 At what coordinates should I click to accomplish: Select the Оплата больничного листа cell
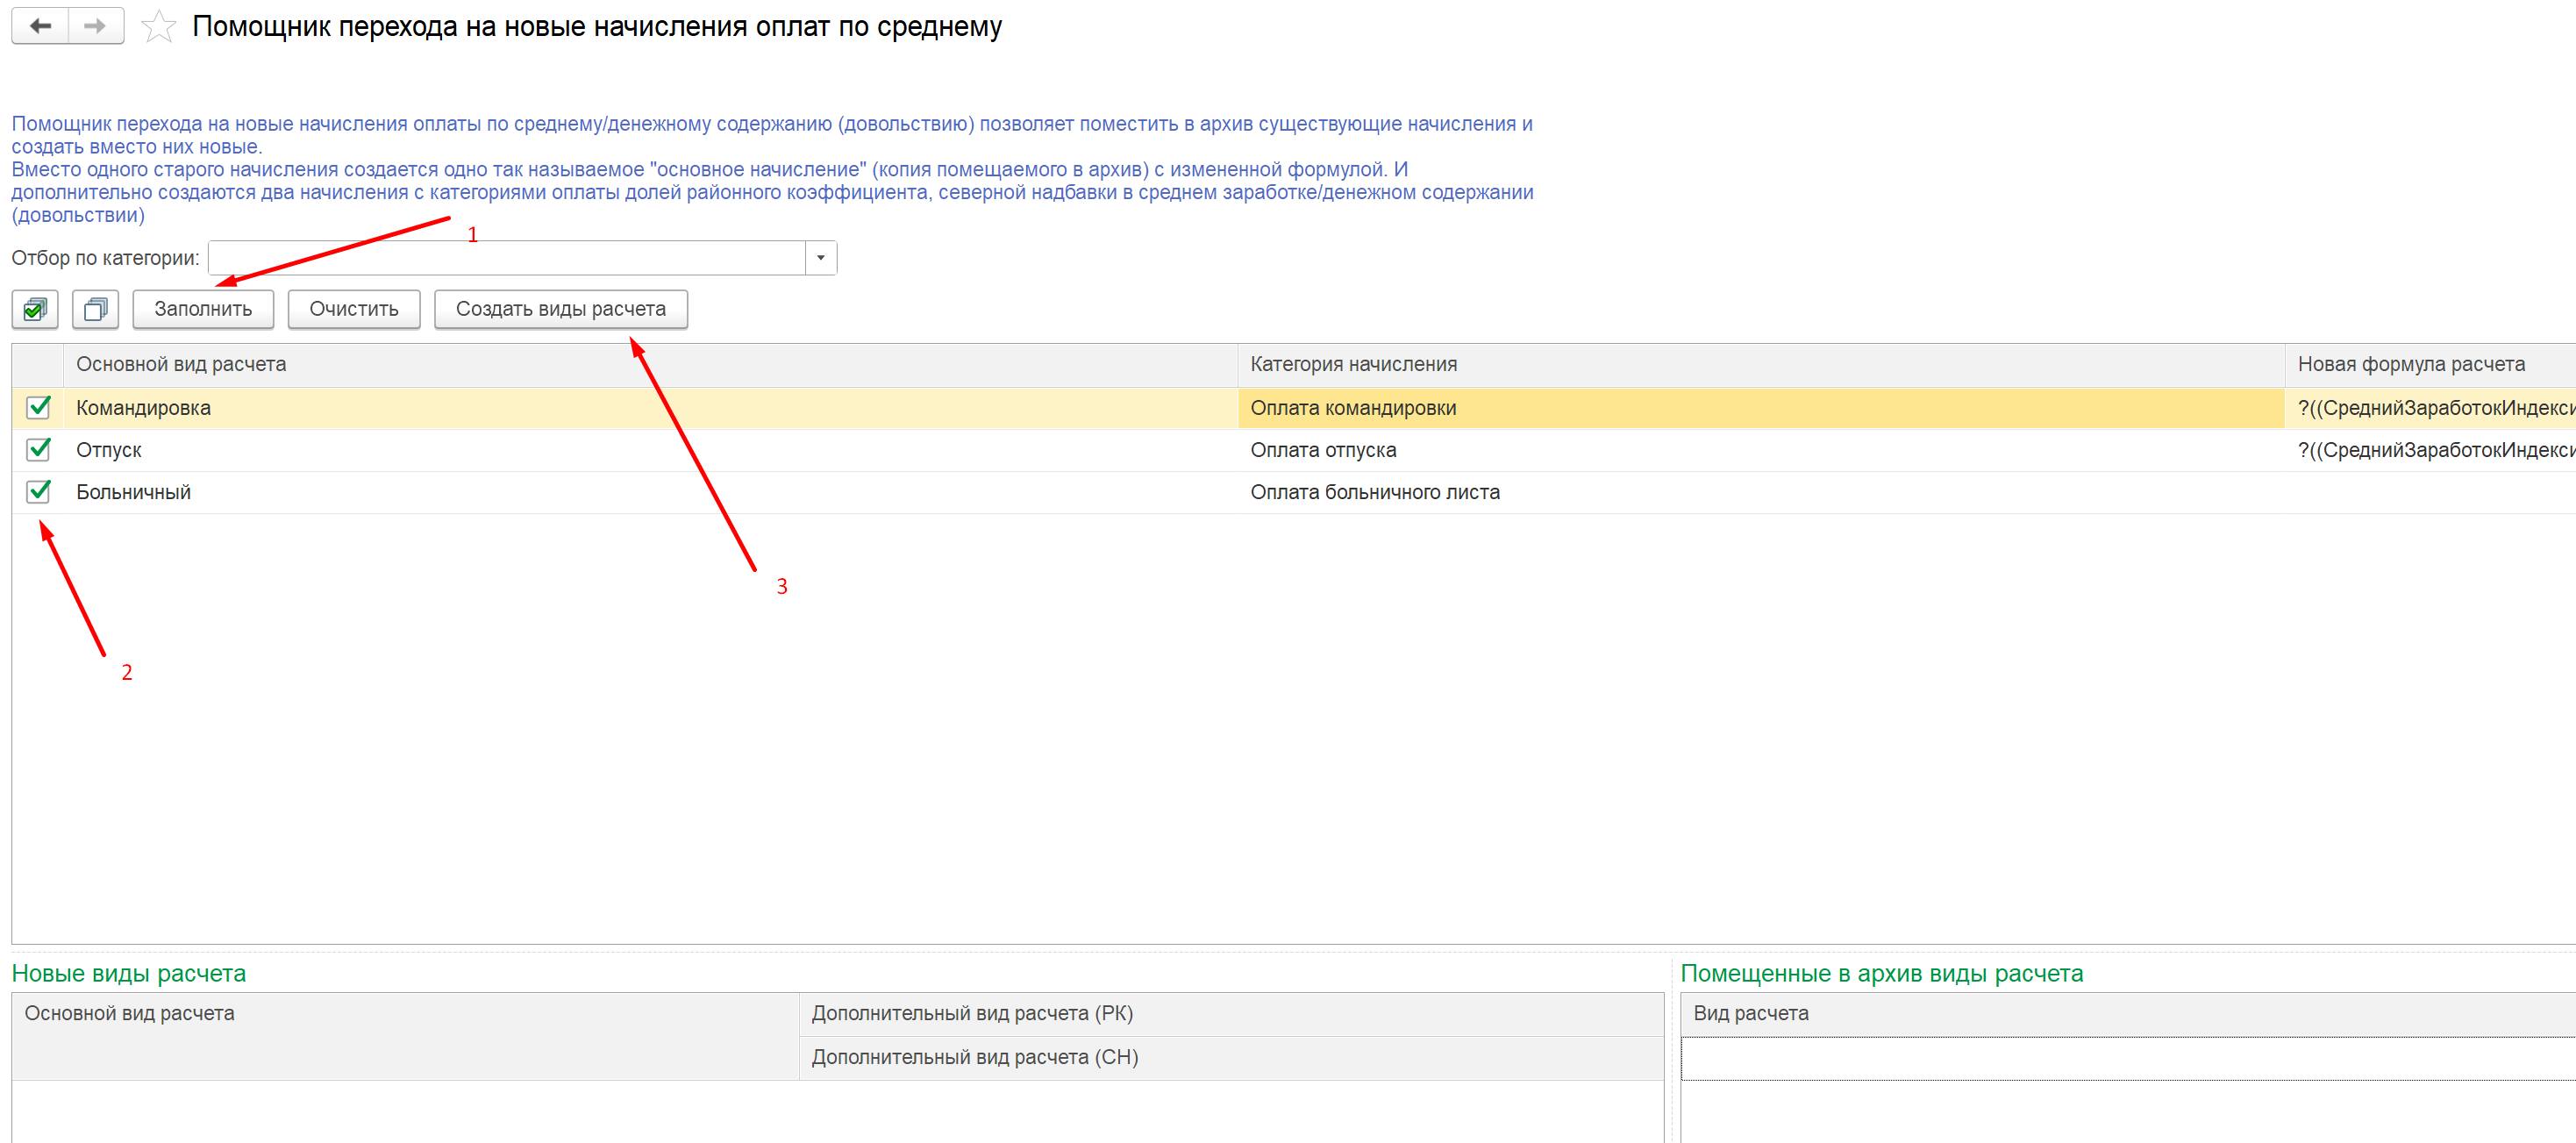click(1374, 492)
